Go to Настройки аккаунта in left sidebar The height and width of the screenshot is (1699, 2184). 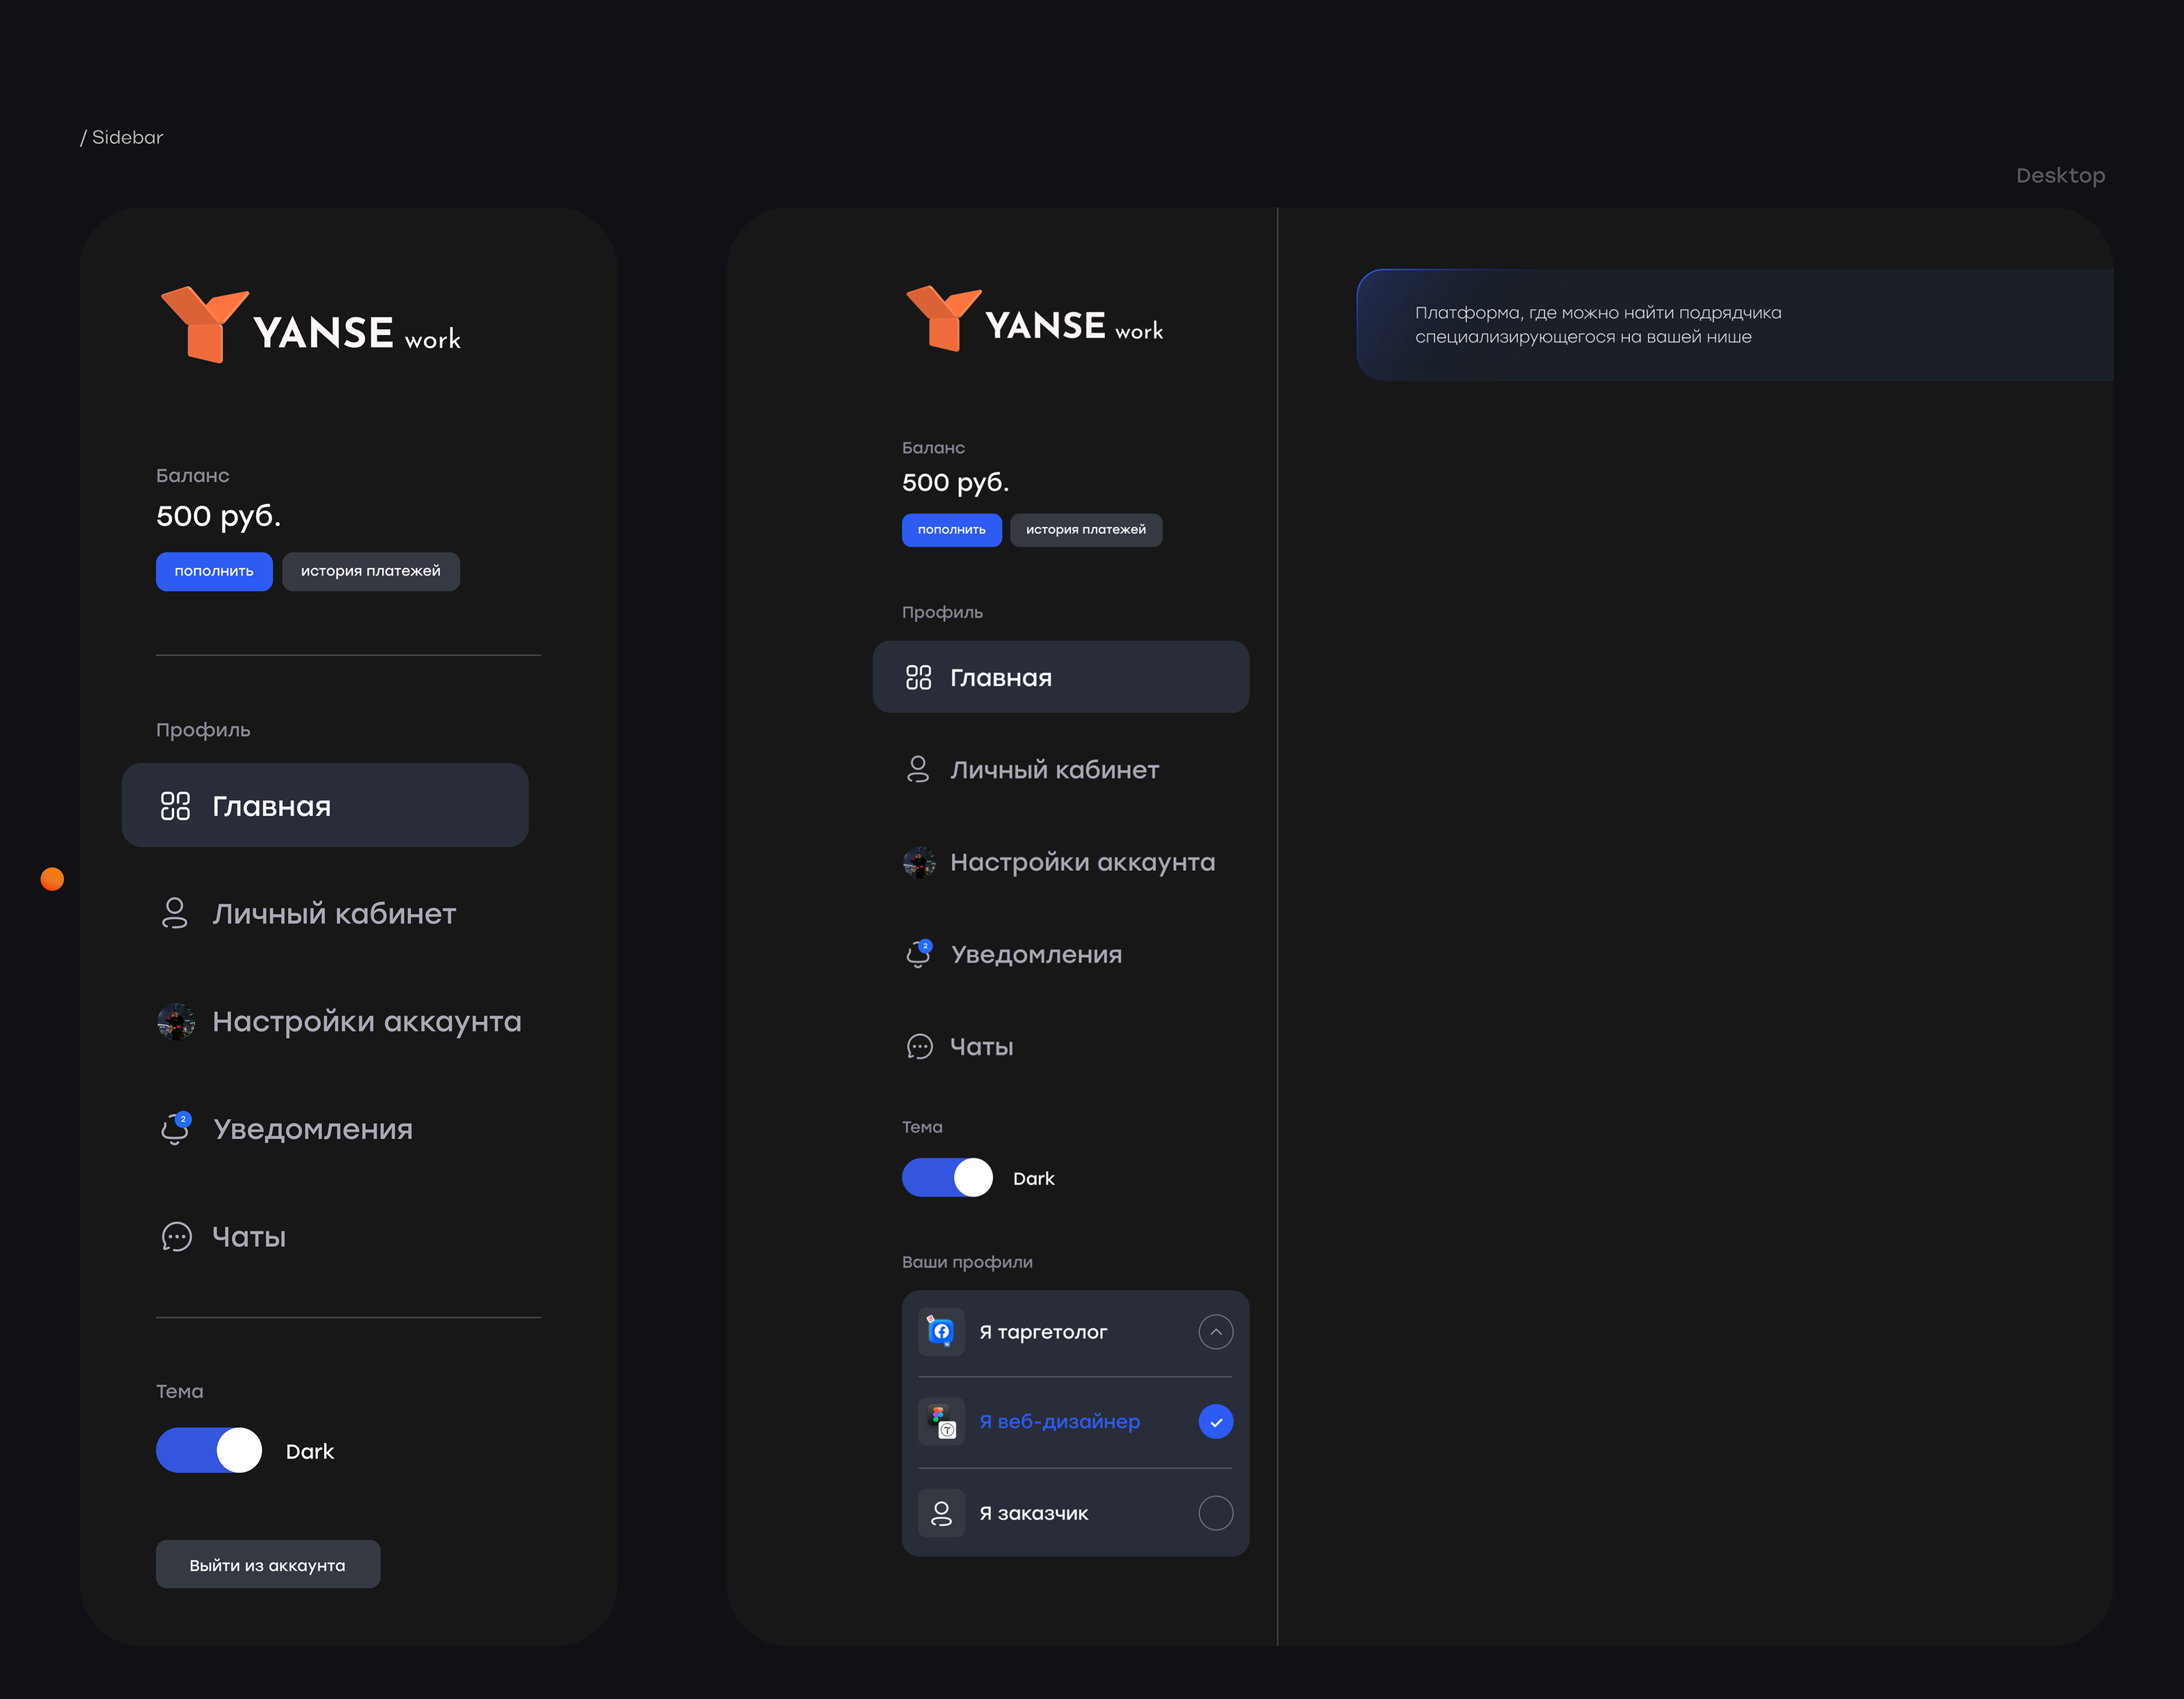click(x=366, y=1021)
